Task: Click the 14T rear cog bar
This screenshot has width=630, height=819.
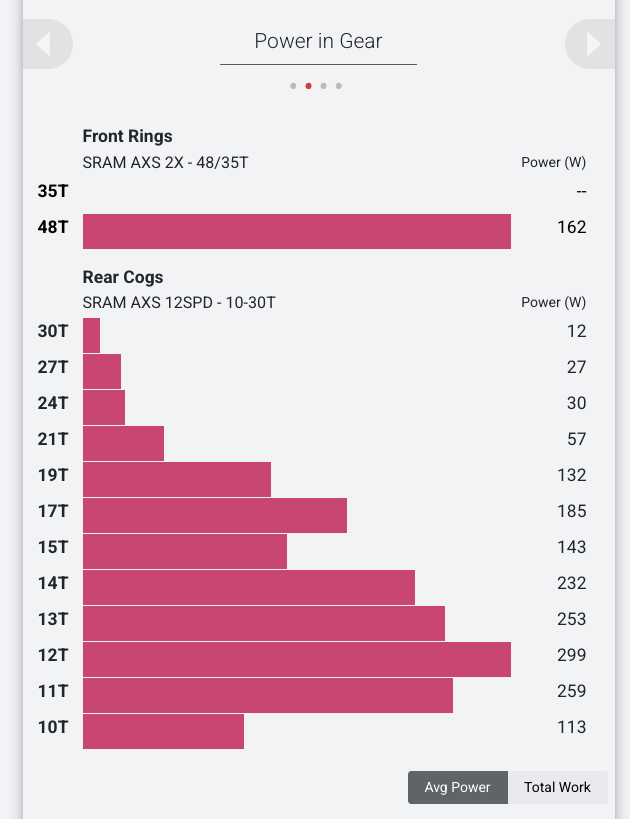Action: 248,587
